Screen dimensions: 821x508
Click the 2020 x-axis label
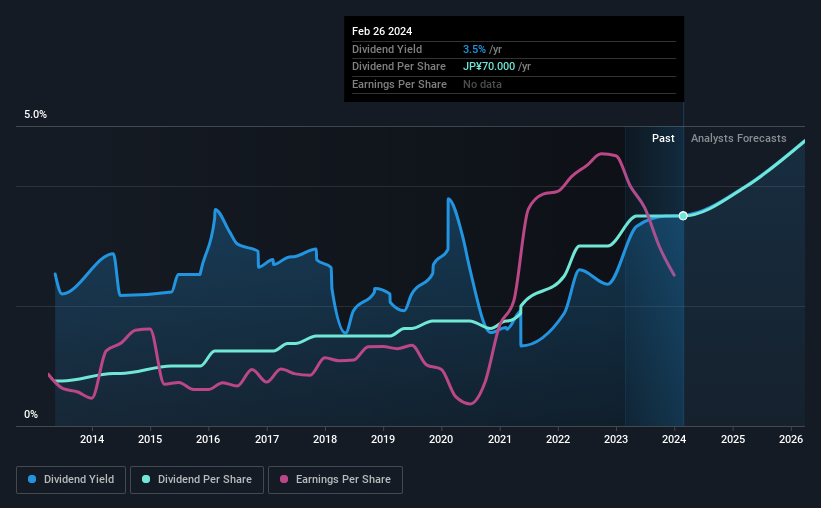click(441, 439)
